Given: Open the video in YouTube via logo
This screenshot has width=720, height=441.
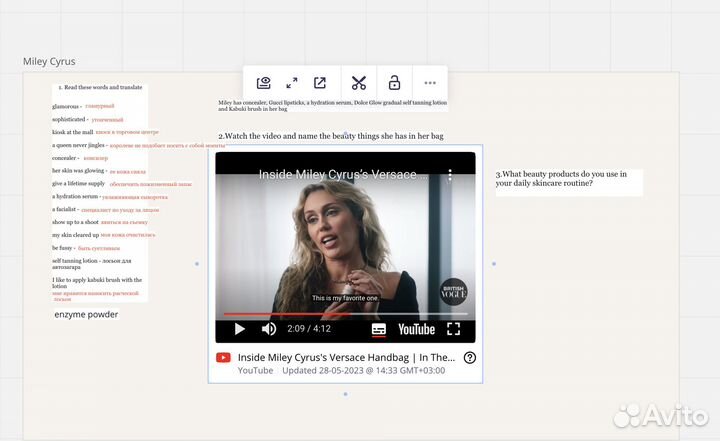Looking at the screenshot, I should (x=416, y=328).
